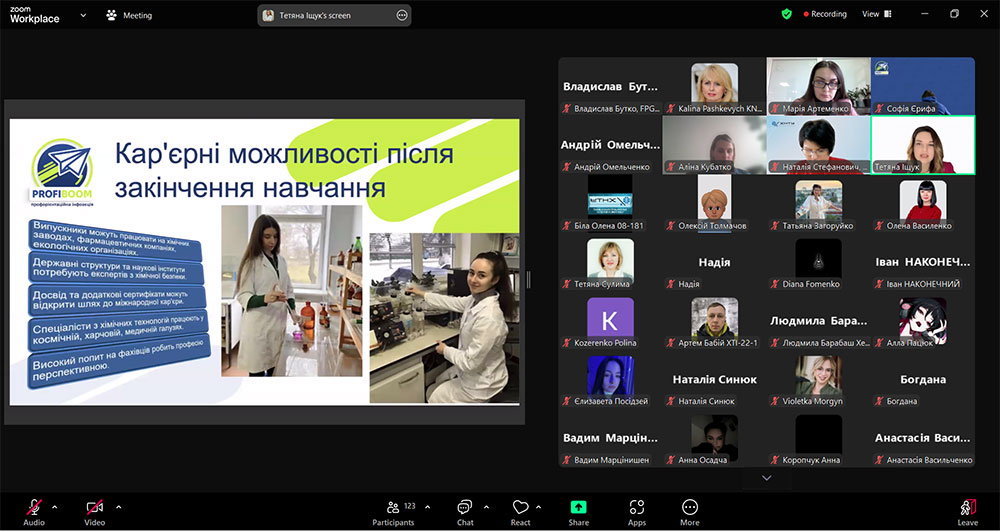
Task: Click muted mic icon beside Коропчук Анна
Action: coord(775,460)
